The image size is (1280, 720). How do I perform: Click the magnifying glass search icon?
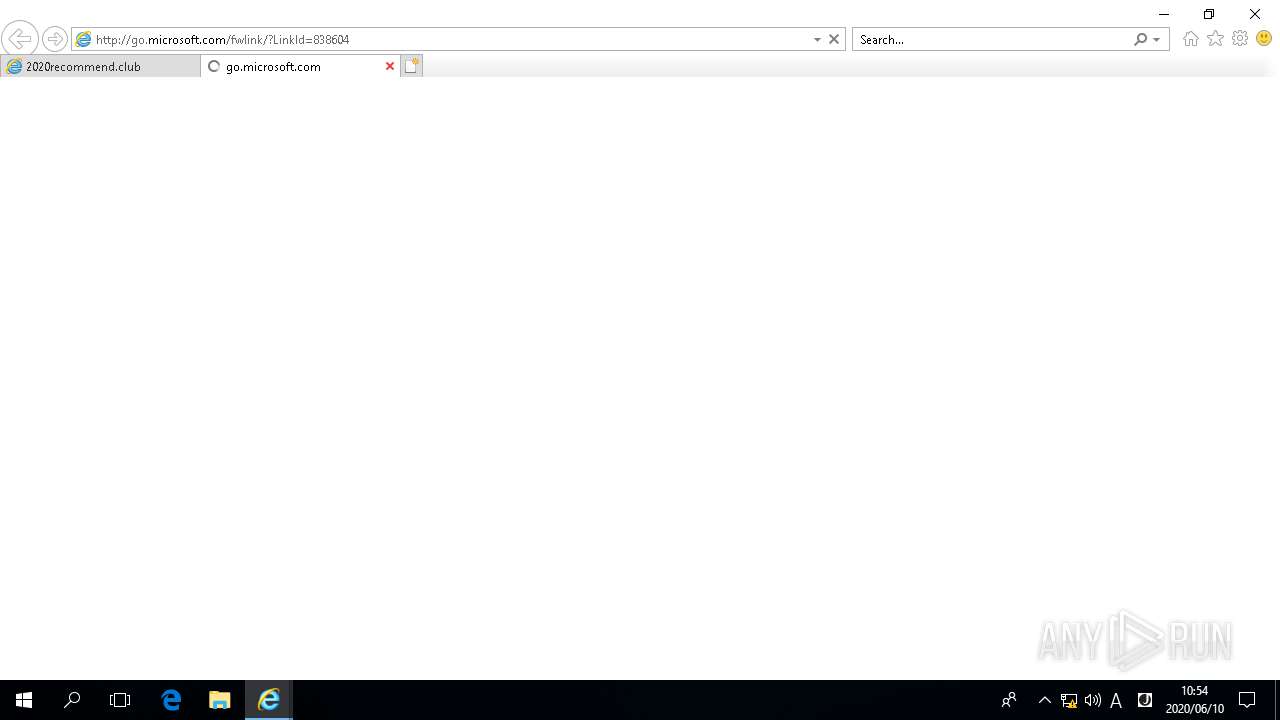click(x=1140, y=39)
